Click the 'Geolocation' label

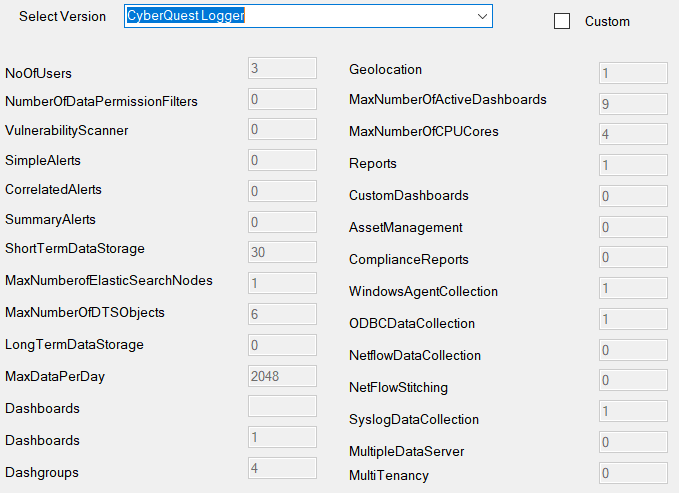tap(385, 69)
